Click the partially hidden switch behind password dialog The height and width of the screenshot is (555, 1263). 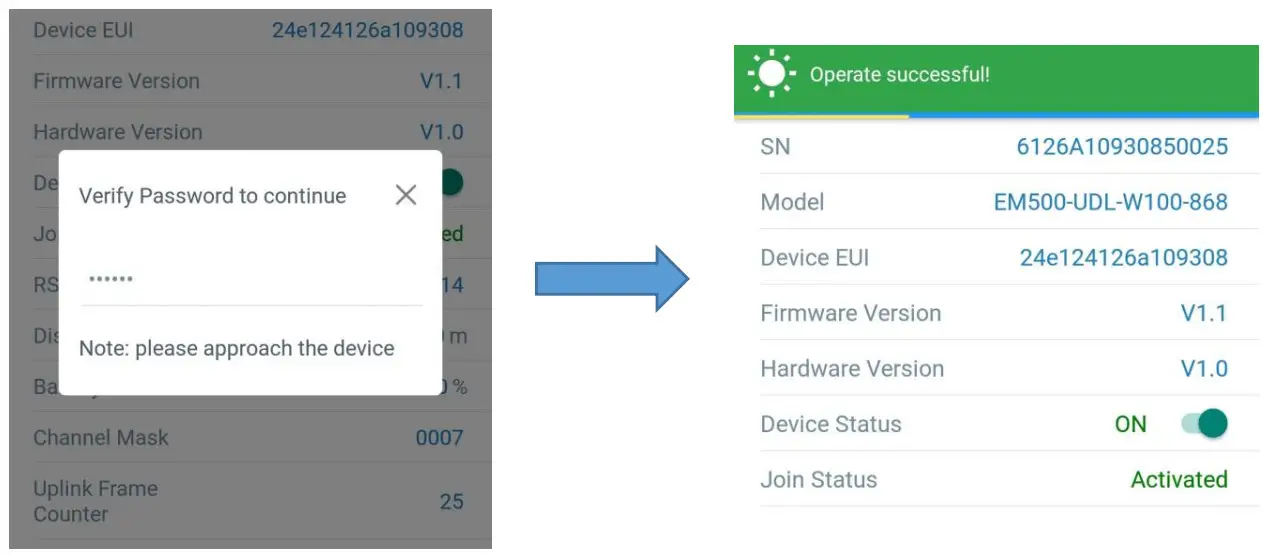[452, 182]
